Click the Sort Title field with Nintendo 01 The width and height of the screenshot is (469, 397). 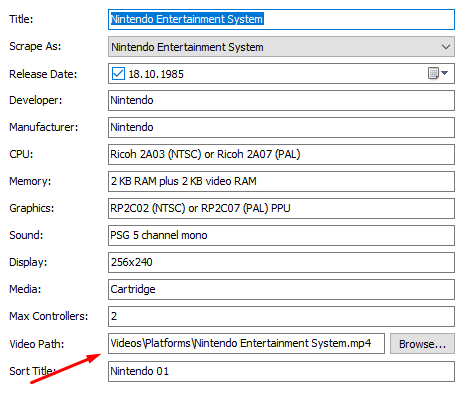pyautogui.click(x=281, y=371)
